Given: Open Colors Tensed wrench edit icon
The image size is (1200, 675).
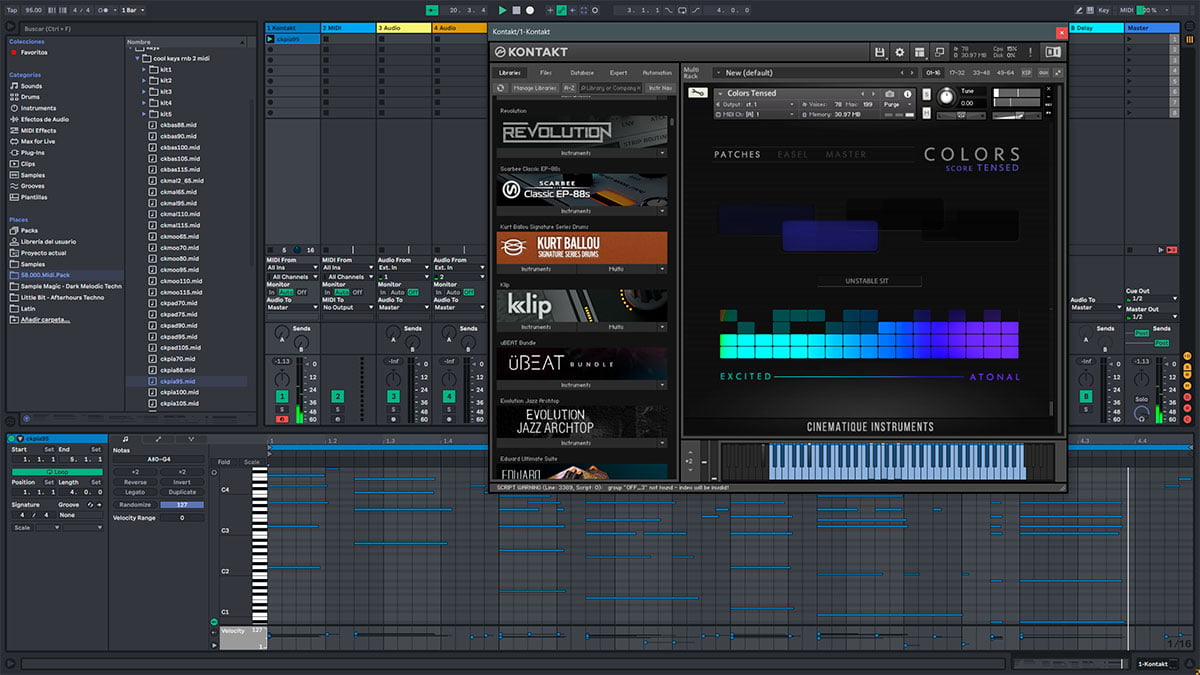Looking at the screenshot, I should point(696,93).
